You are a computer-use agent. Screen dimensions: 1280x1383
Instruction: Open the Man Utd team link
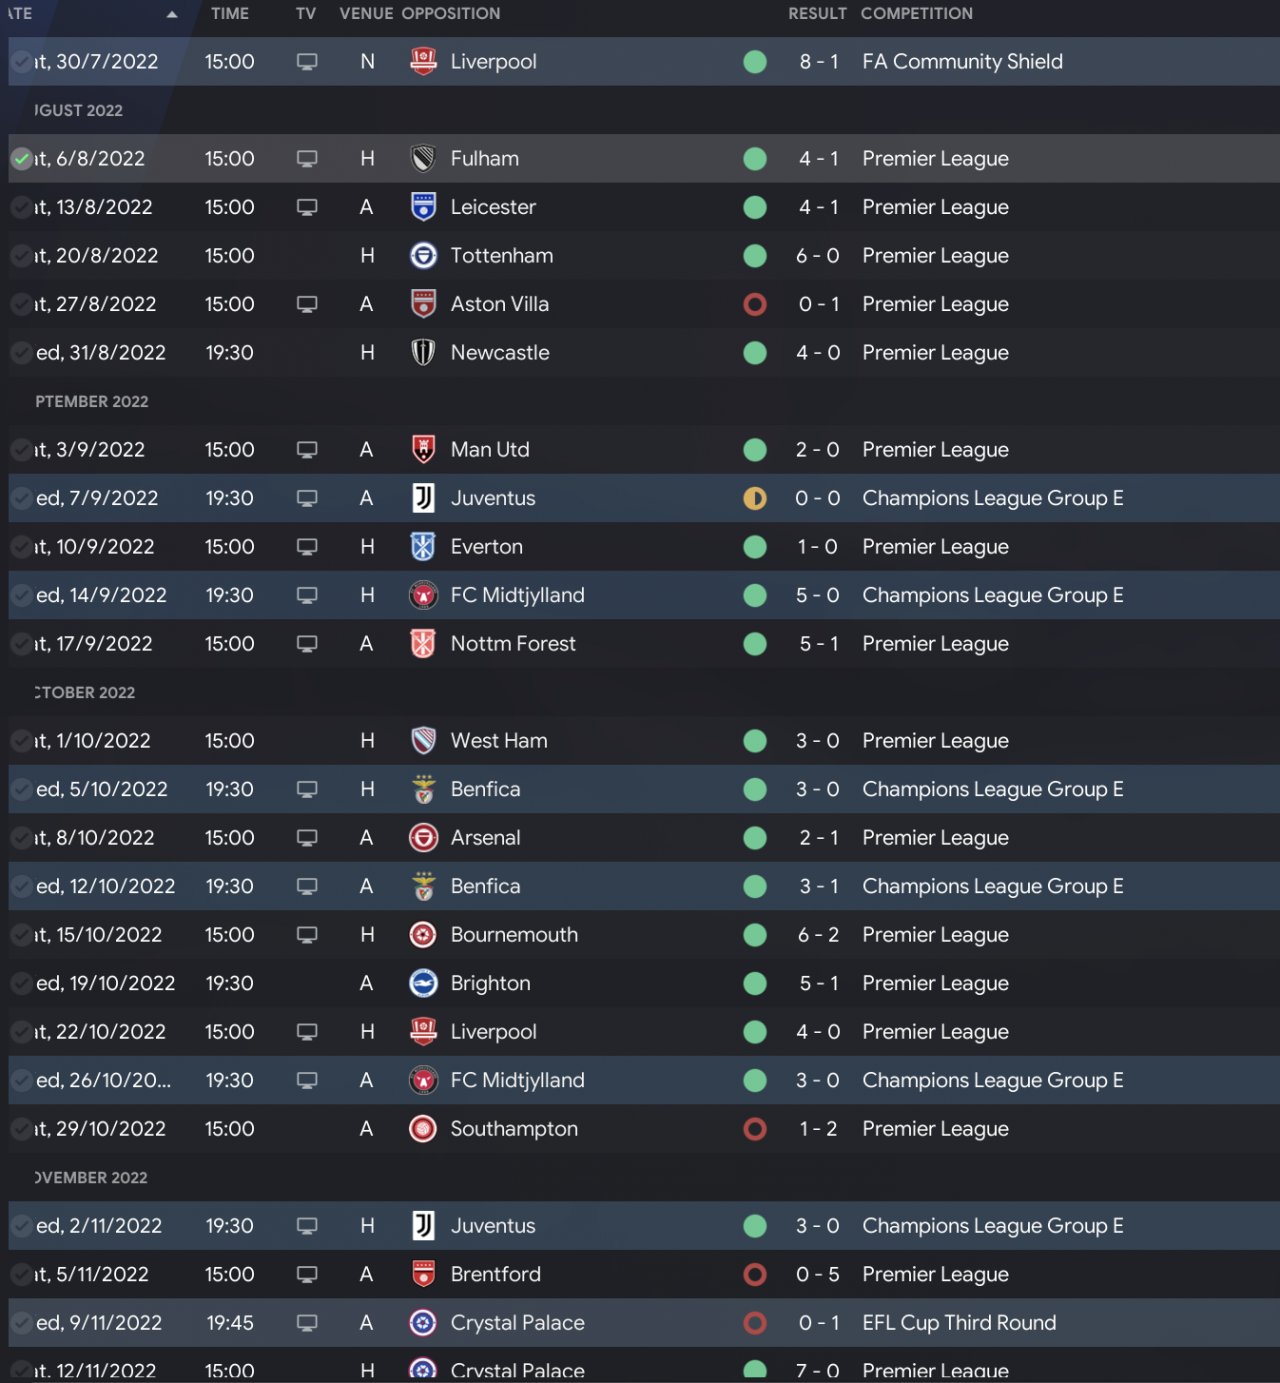tap(490, 450)
